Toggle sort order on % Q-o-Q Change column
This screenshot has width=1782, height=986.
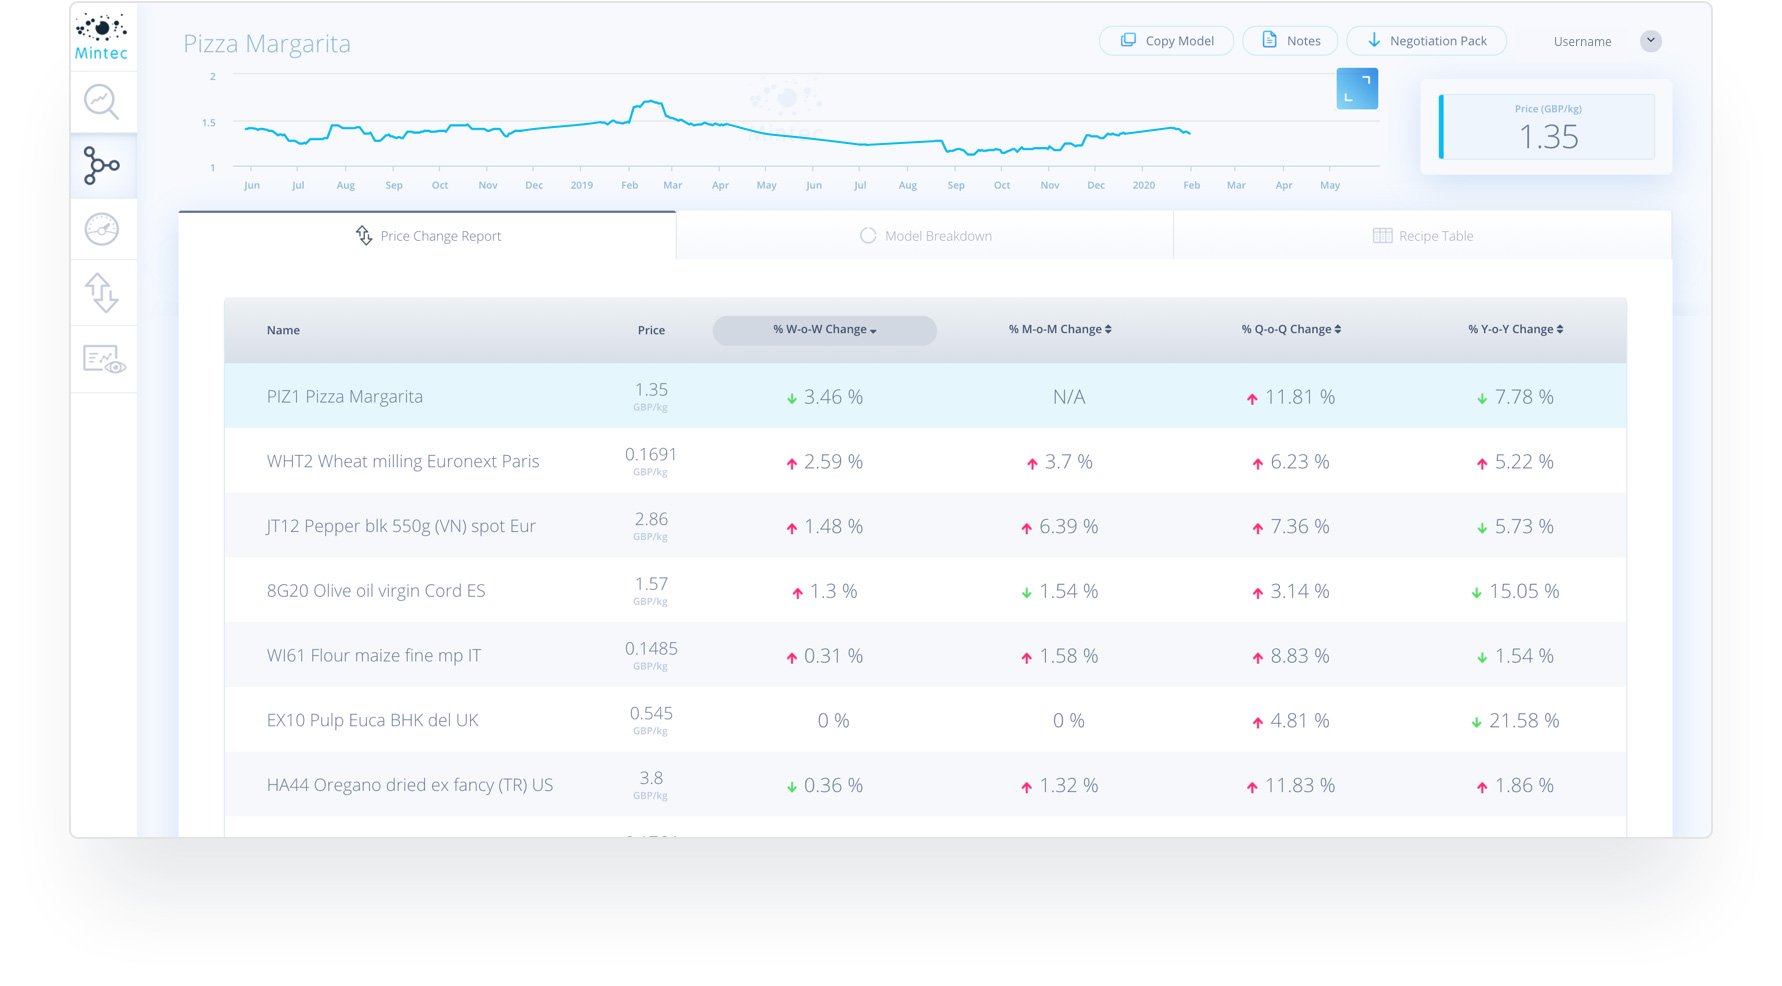click(x=1338, y=328)
